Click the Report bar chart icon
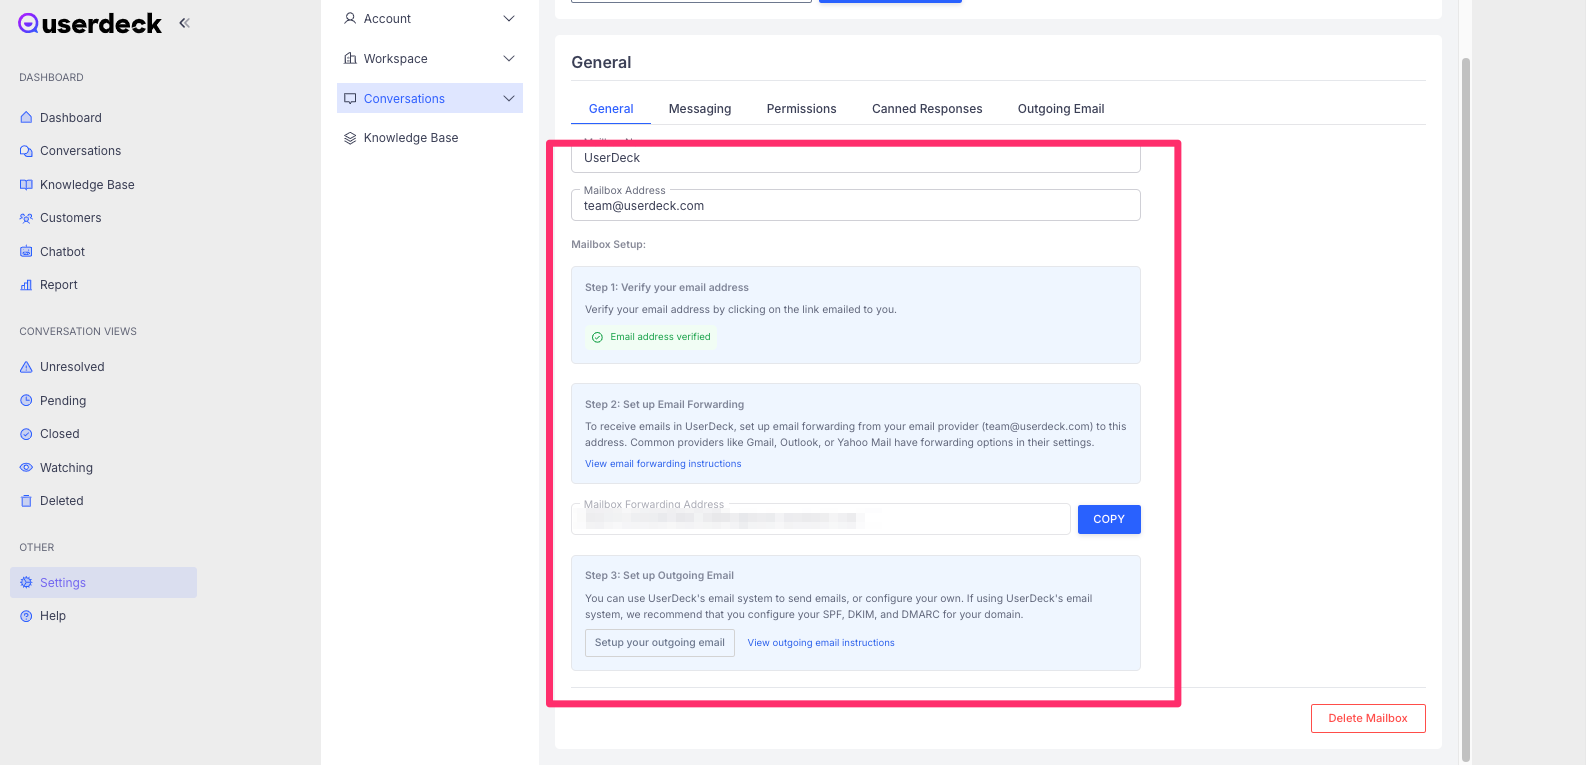The height and width of the screenshot is (765, 1586). 26,285
